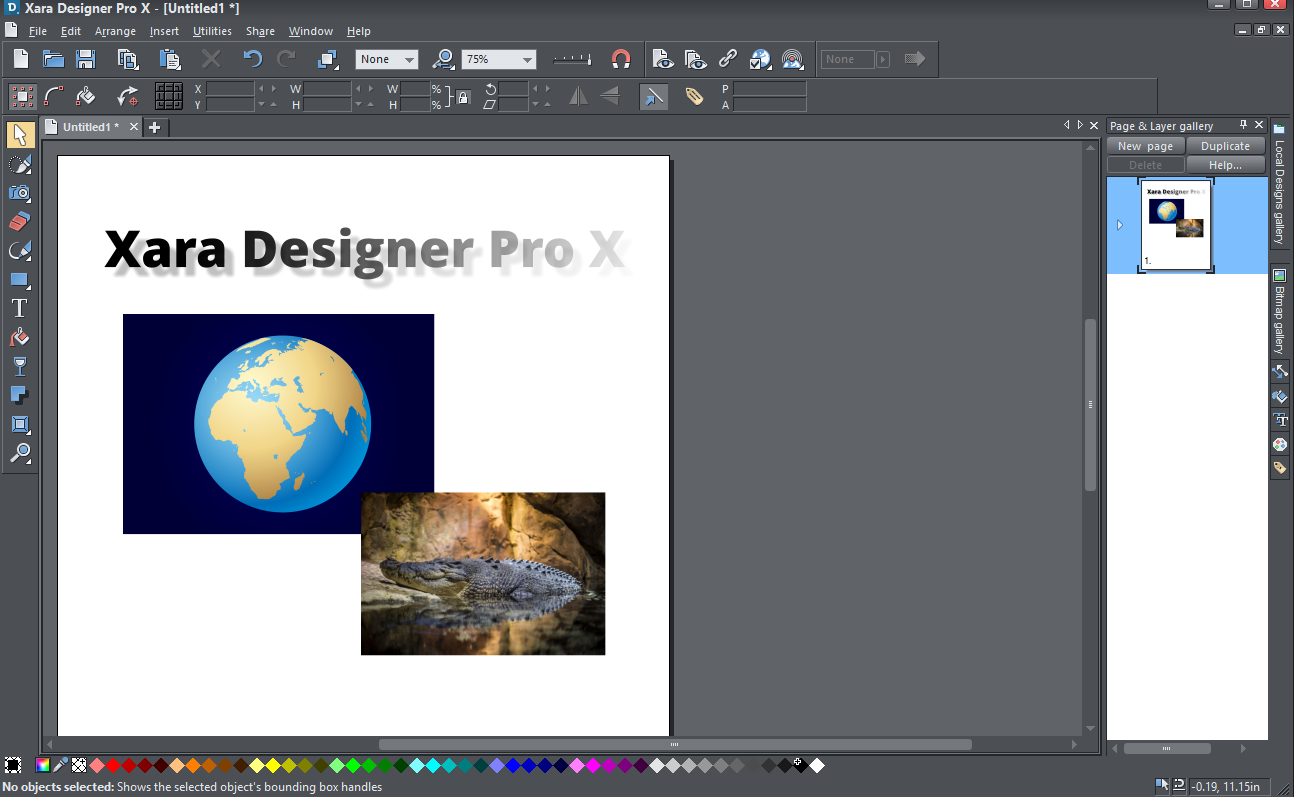Image resolution: width=1294 pixels, height=797 pixels.
Task: Select the Fill bucket tool
Action: 19,337
